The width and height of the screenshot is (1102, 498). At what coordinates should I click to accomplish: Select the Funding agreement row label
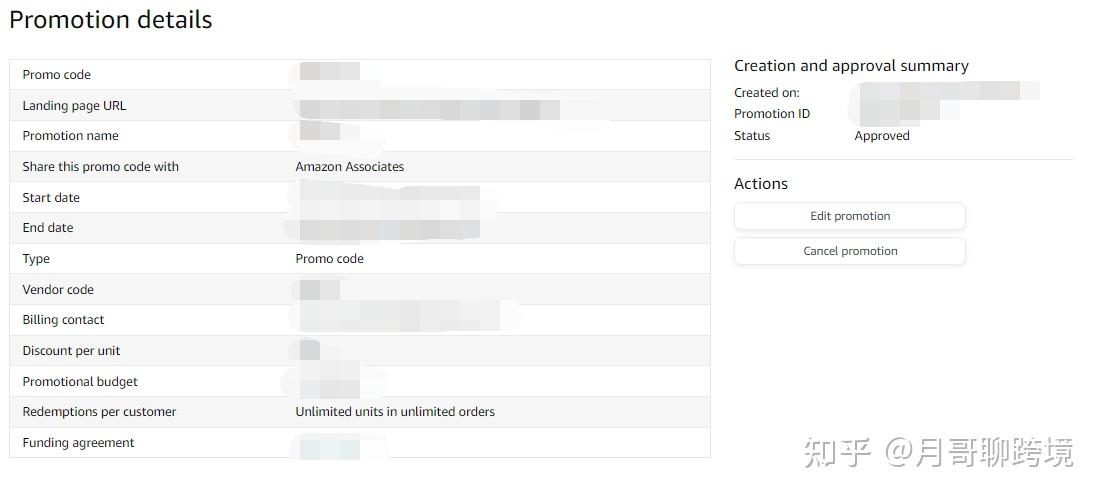click(78, 443)
